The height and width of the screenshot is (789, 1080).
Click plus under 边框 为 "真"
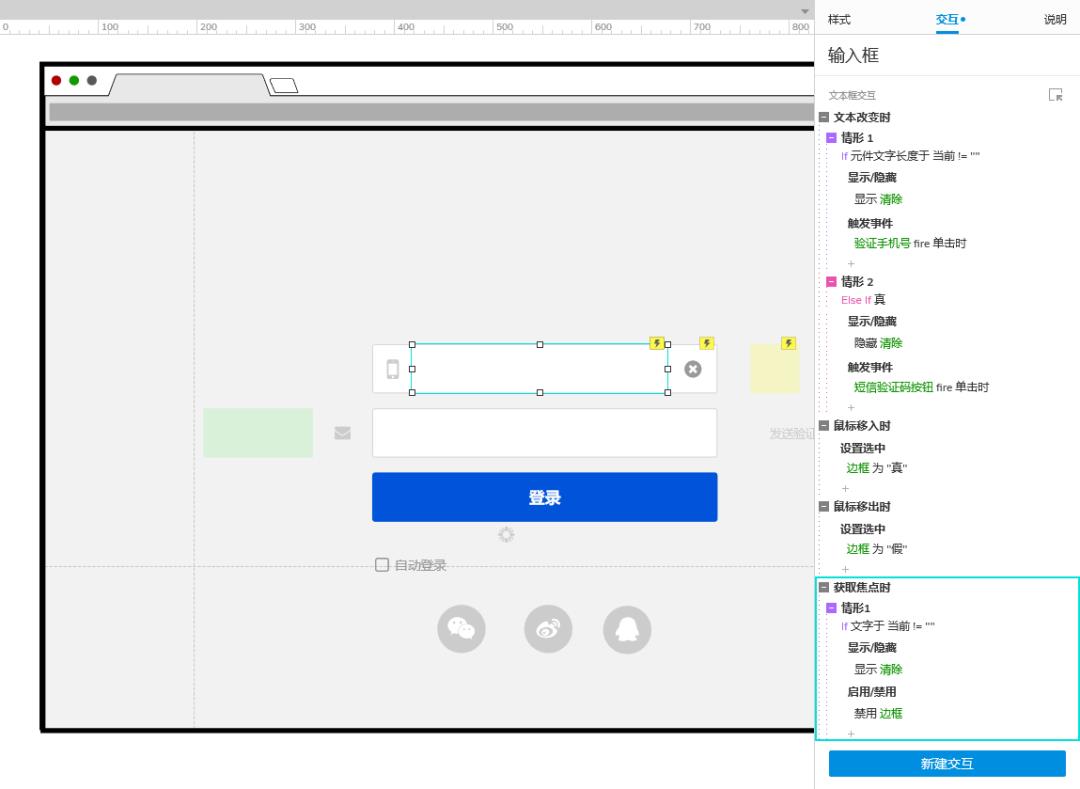845,488
